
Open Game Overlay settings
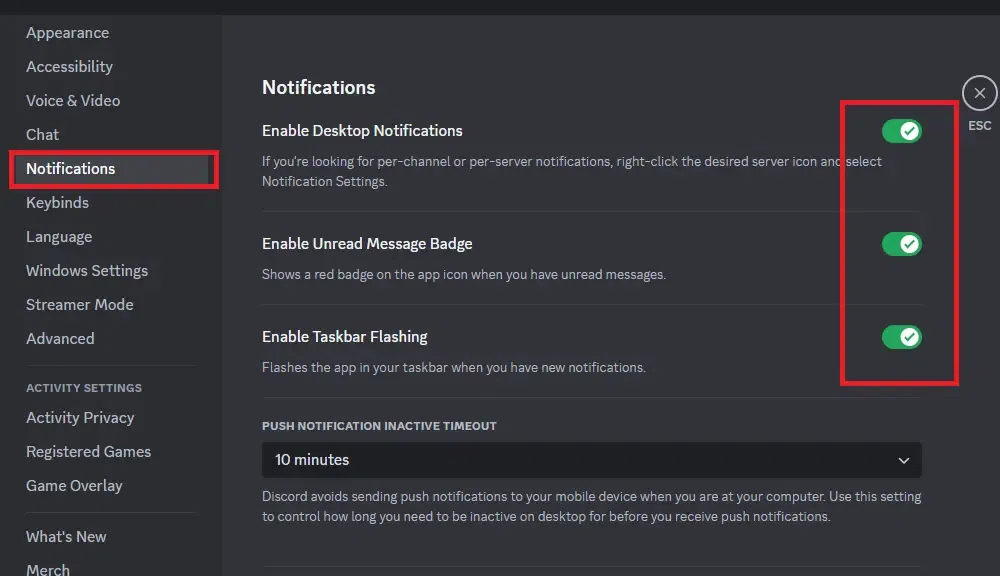(74, 486)
